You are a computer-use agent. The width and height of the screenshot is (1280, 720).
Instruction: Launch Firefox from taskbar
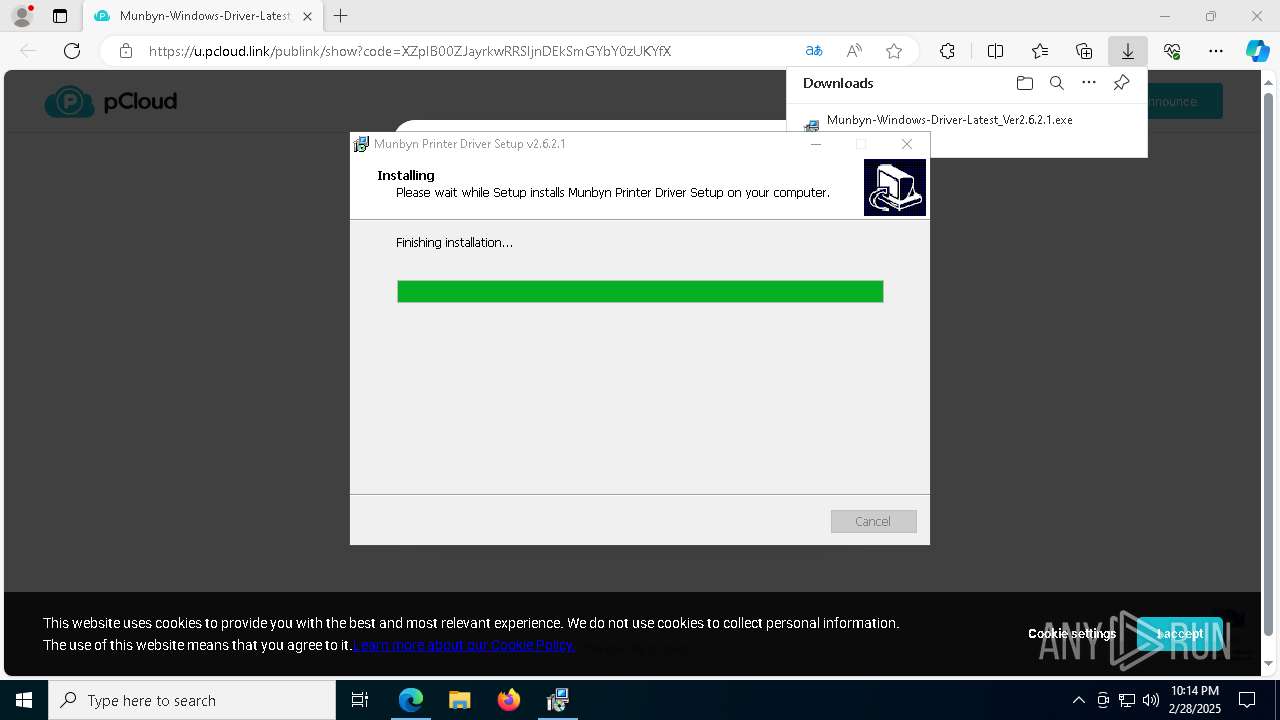pyautogui.click(x=509, y=700)
